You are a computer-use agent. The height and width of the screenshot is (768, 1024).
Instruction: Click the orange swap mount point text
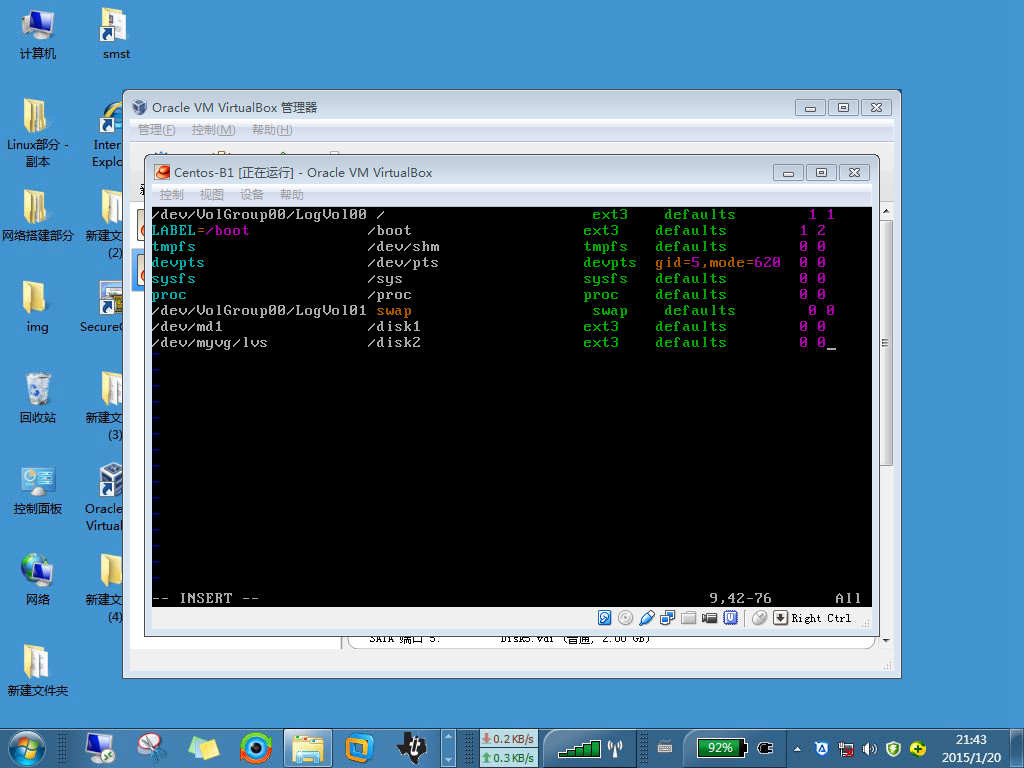tap(394, 311)
